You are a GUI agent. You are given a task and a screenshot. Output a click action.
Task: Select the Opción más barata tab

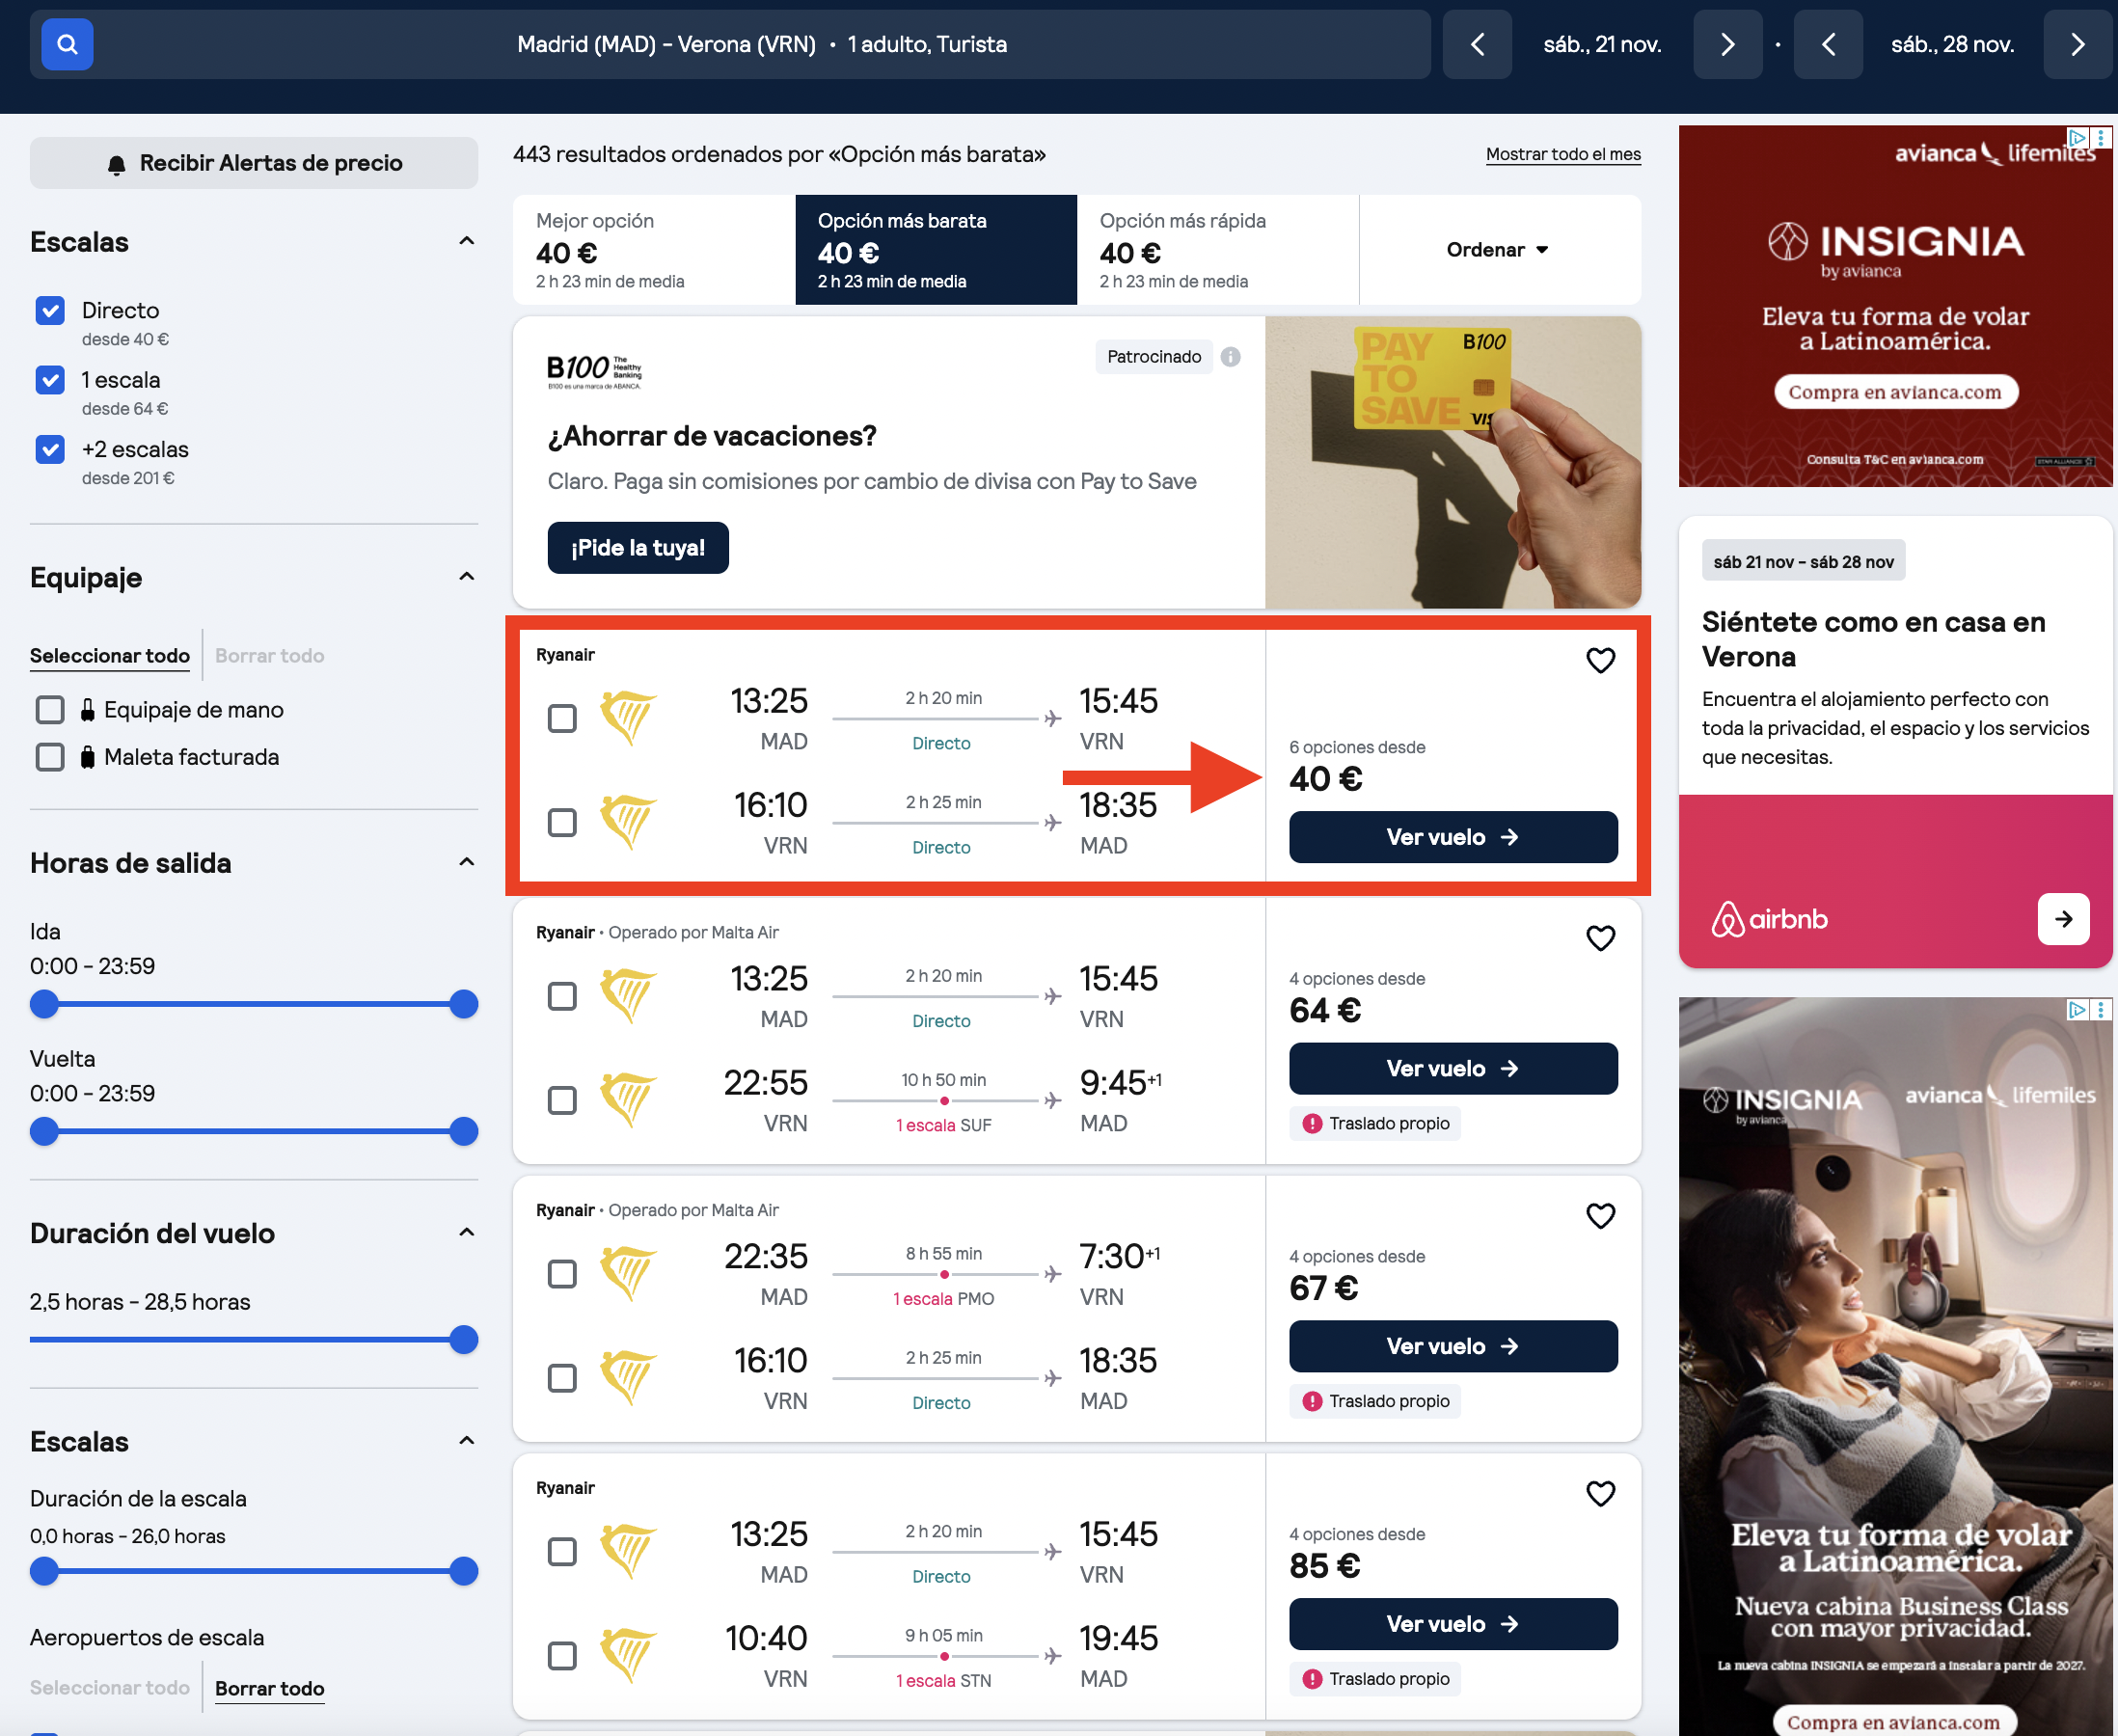[x=936, y=250]
